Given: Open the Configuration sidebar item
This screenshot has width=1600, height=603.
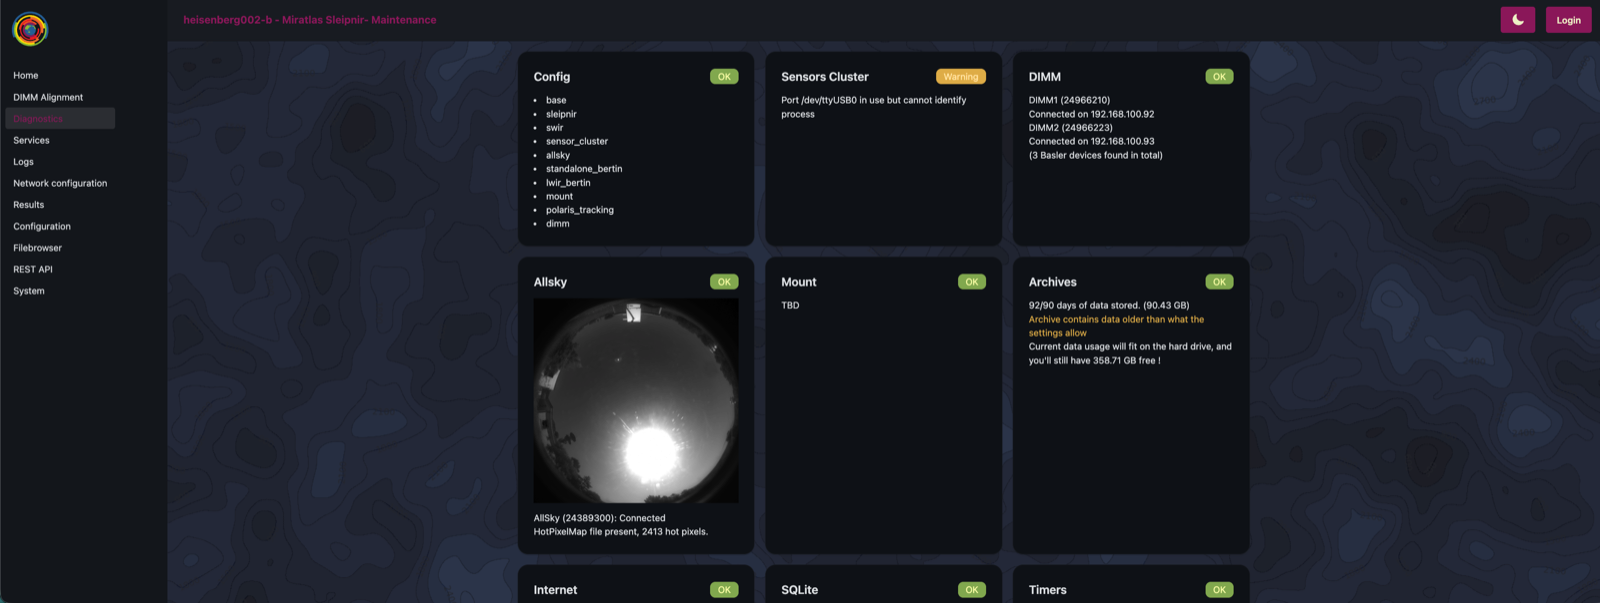Looking at the screenshot, I should tap(42, 226).
